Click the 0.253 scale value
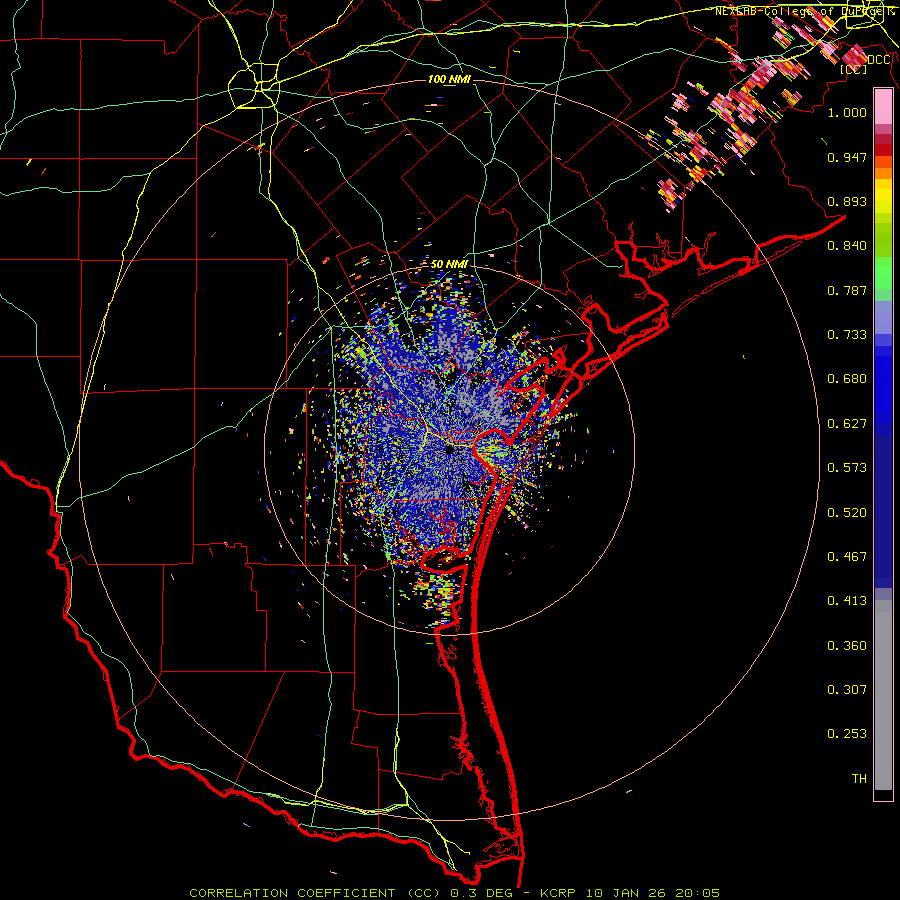The image size is (900, 900). (847, 734)
